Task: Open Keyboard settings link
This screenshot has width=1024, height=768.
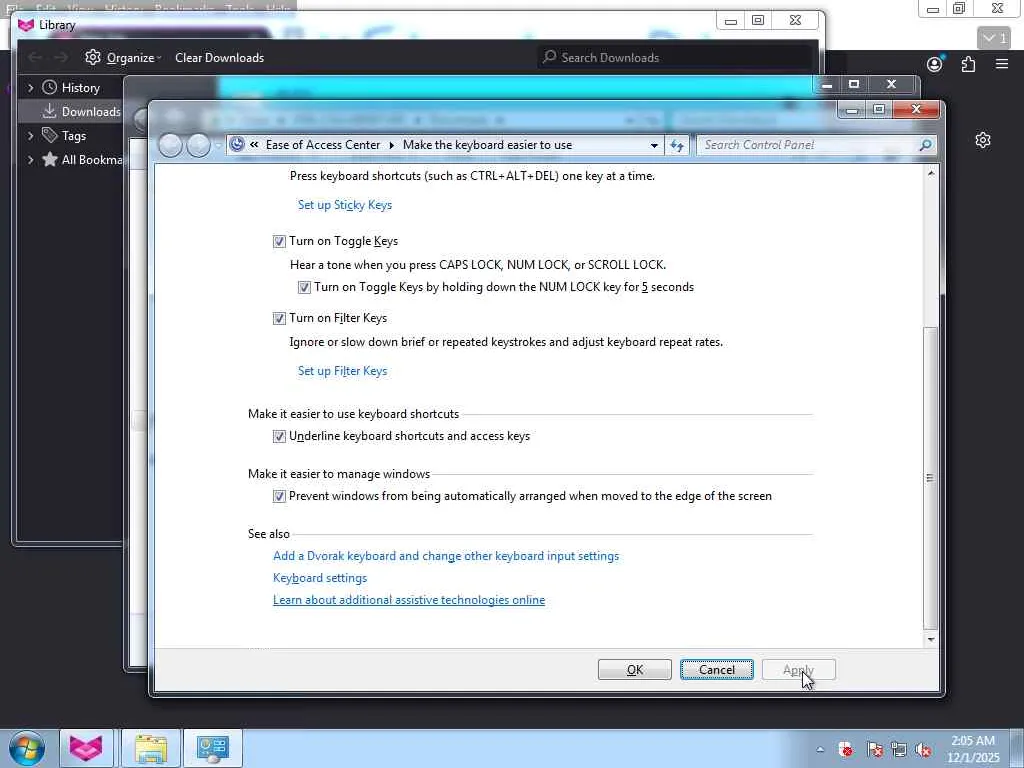Action: [320, 578]
